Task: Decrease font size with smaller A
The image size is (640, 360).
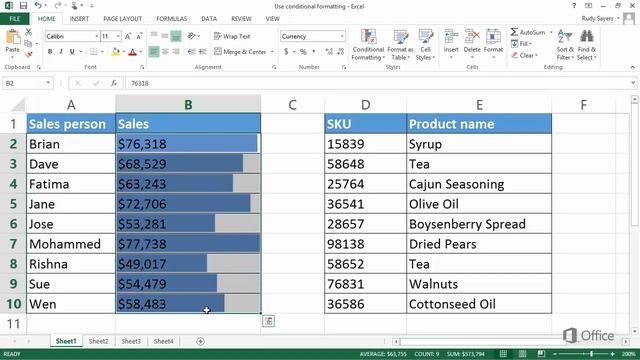Action: [x=139, y=36]
